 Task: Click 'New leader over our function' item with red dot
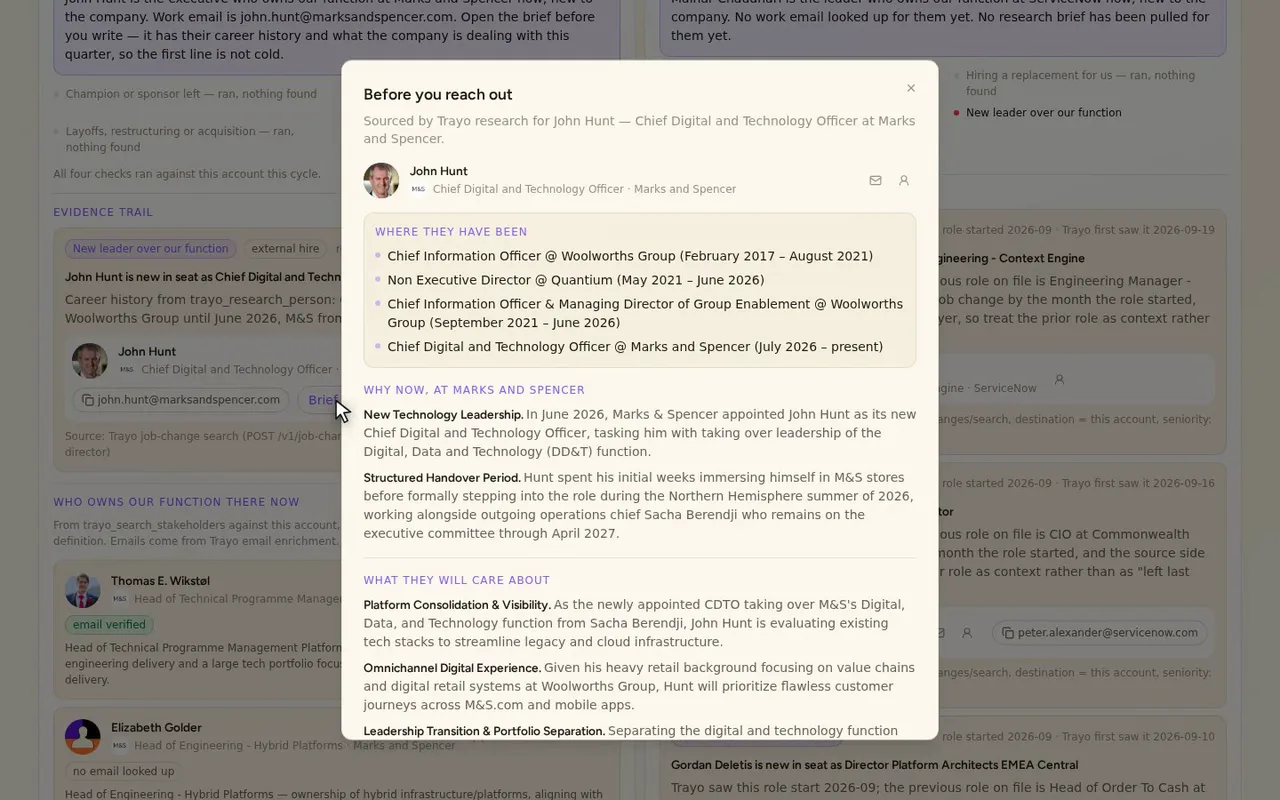tap(1044, 113)
